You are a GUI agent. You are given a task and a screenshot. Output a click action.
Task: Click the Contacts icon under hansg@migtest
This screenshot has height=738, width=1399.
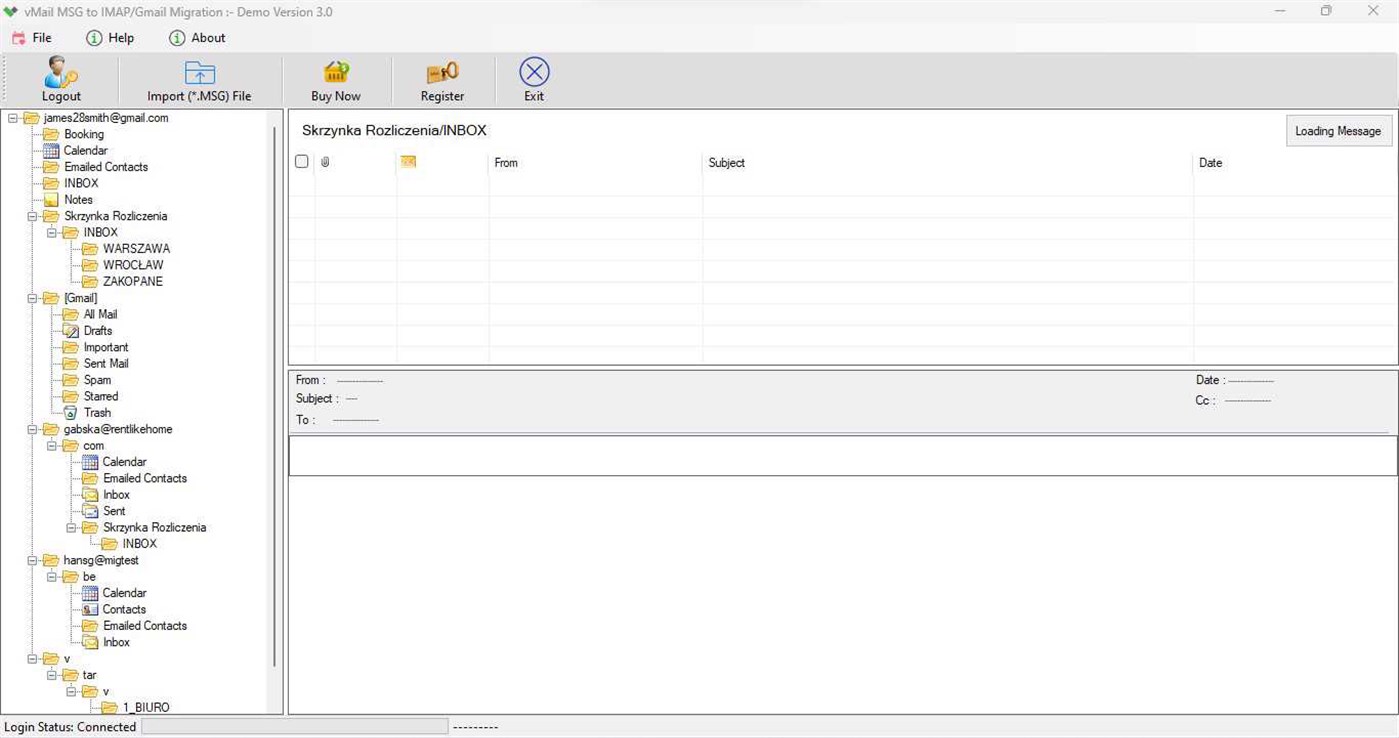(x=90, y=610)
